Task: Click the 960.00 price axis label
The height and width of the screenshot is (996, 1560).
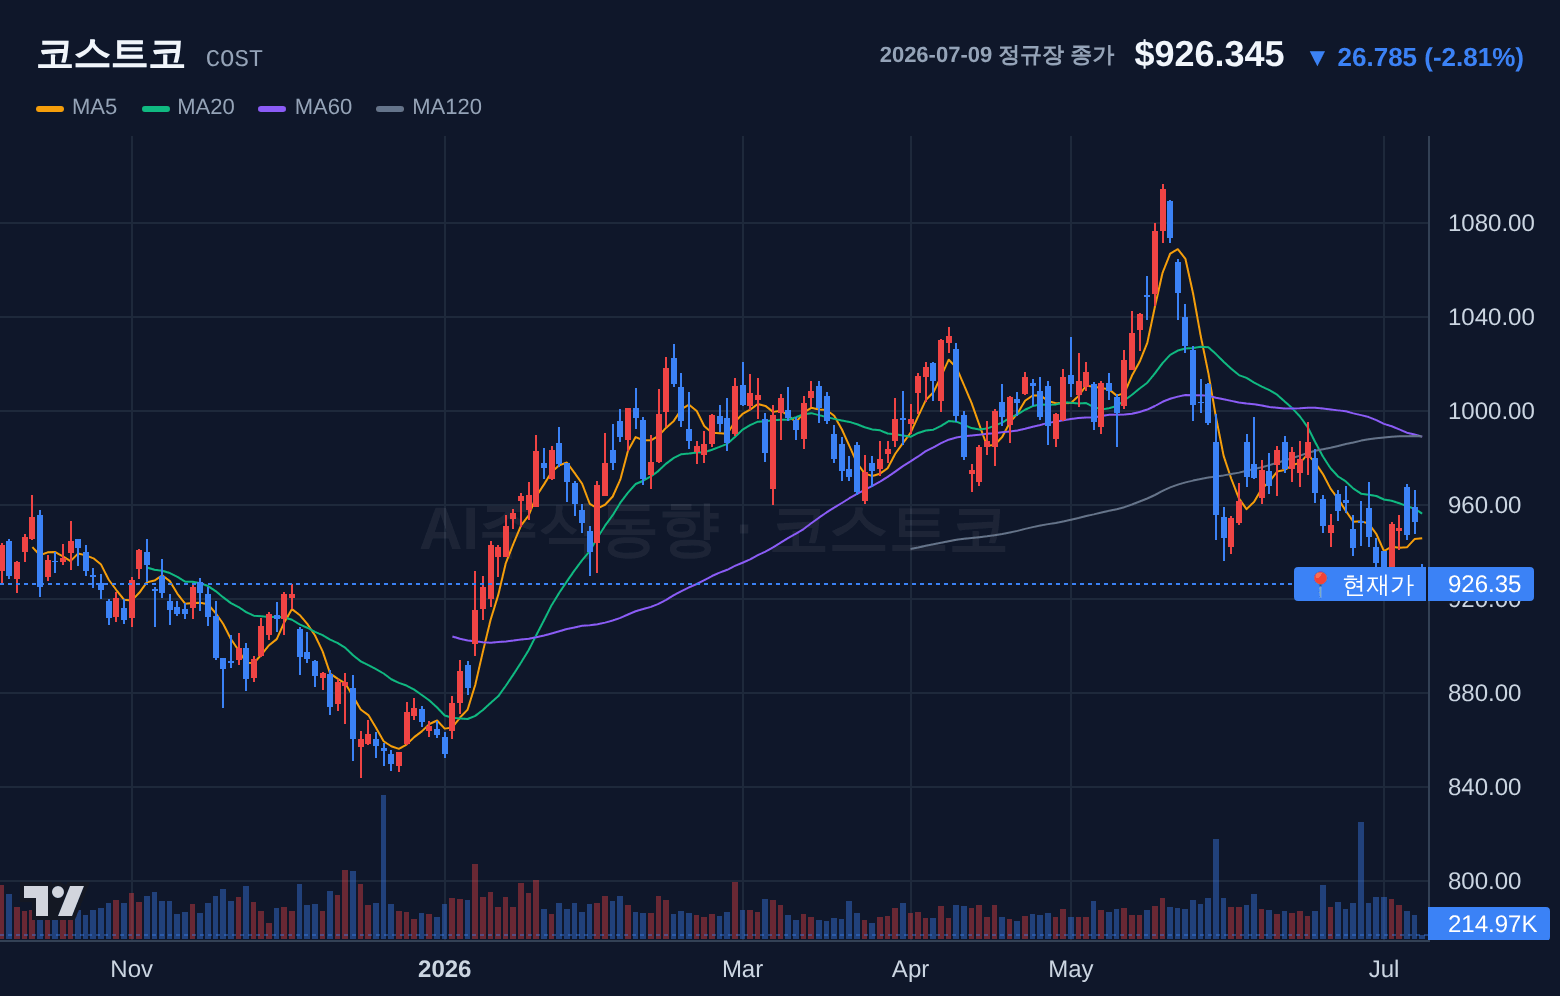Action: 1484,505
